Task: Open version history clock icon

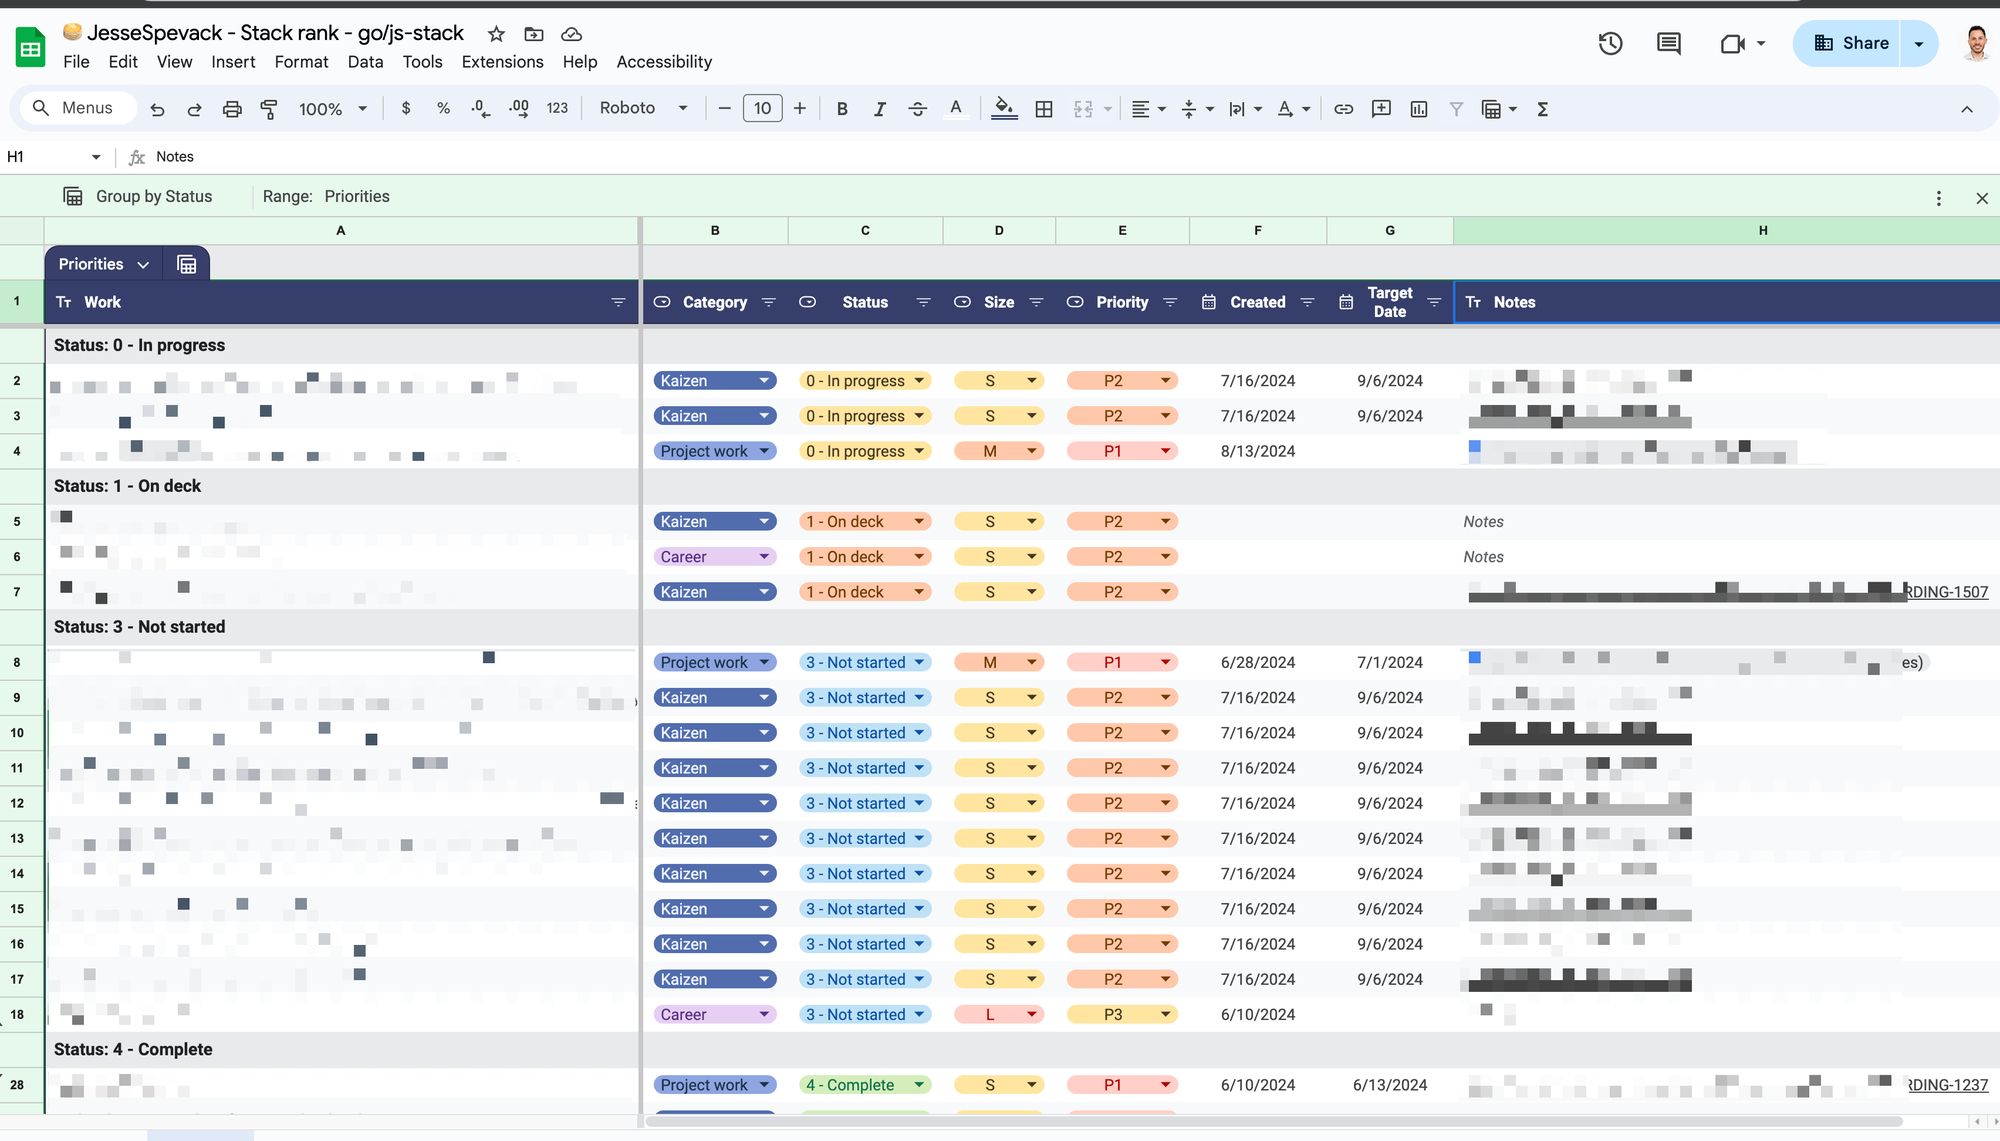Action: pos(1610,43)
